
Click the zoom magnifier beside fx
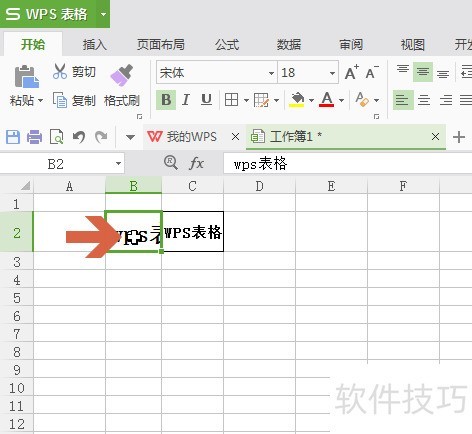(171, 163)
